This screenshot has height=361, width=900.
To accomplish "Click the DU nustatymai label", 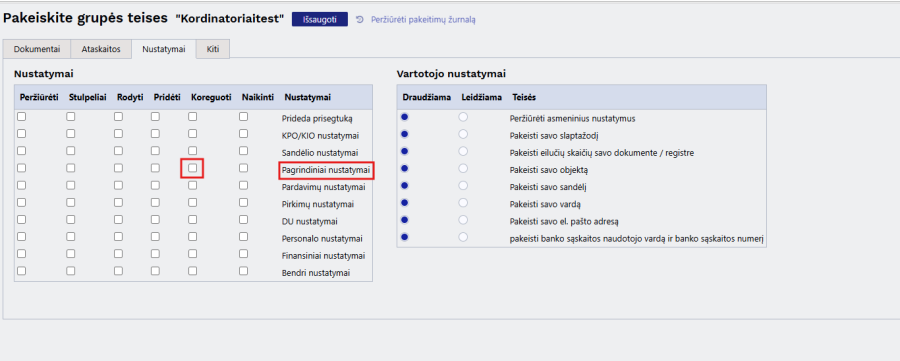I will pos(309,222).
